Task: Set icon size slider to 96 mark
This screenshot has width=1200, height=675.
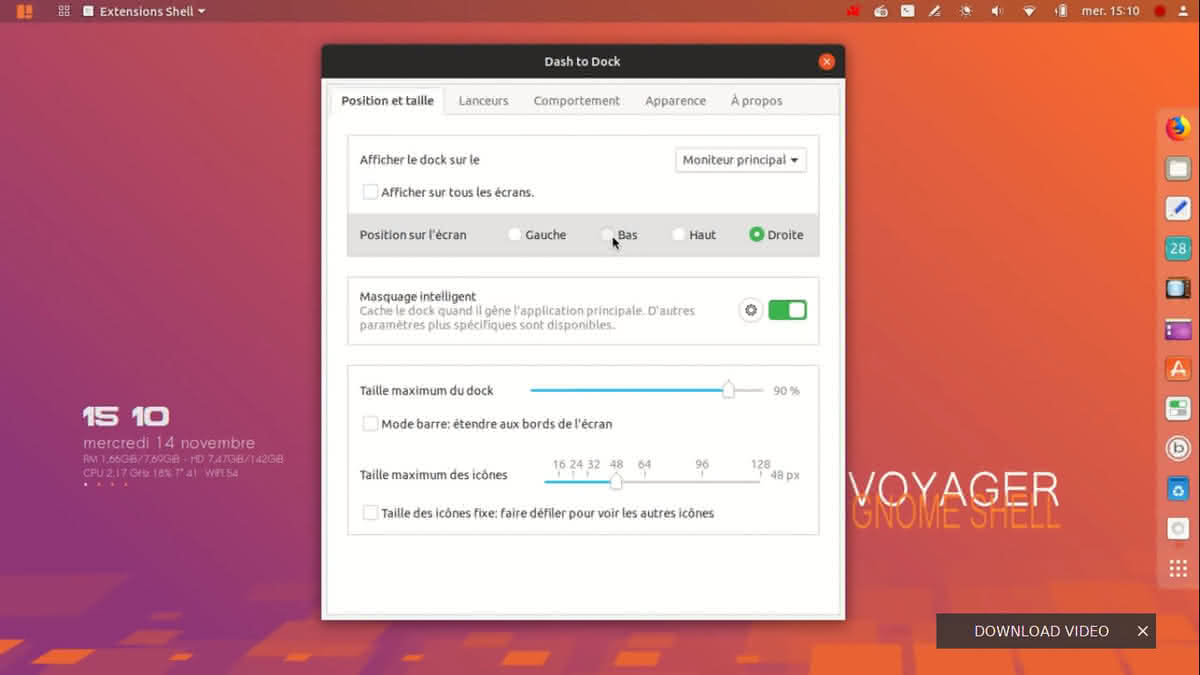Action: click(x=702, y=480)
